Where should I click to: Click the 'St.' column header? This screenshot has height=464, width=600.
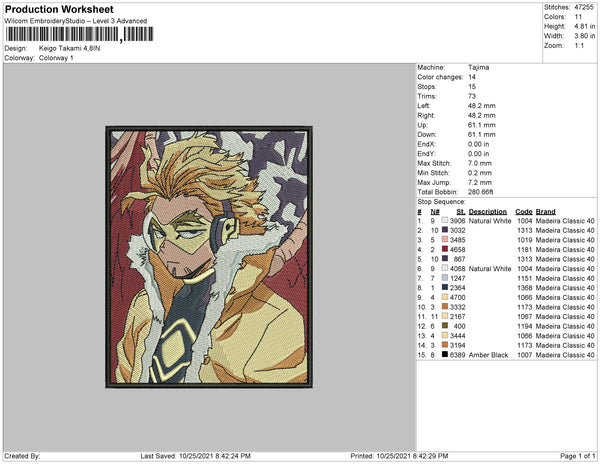461,212
